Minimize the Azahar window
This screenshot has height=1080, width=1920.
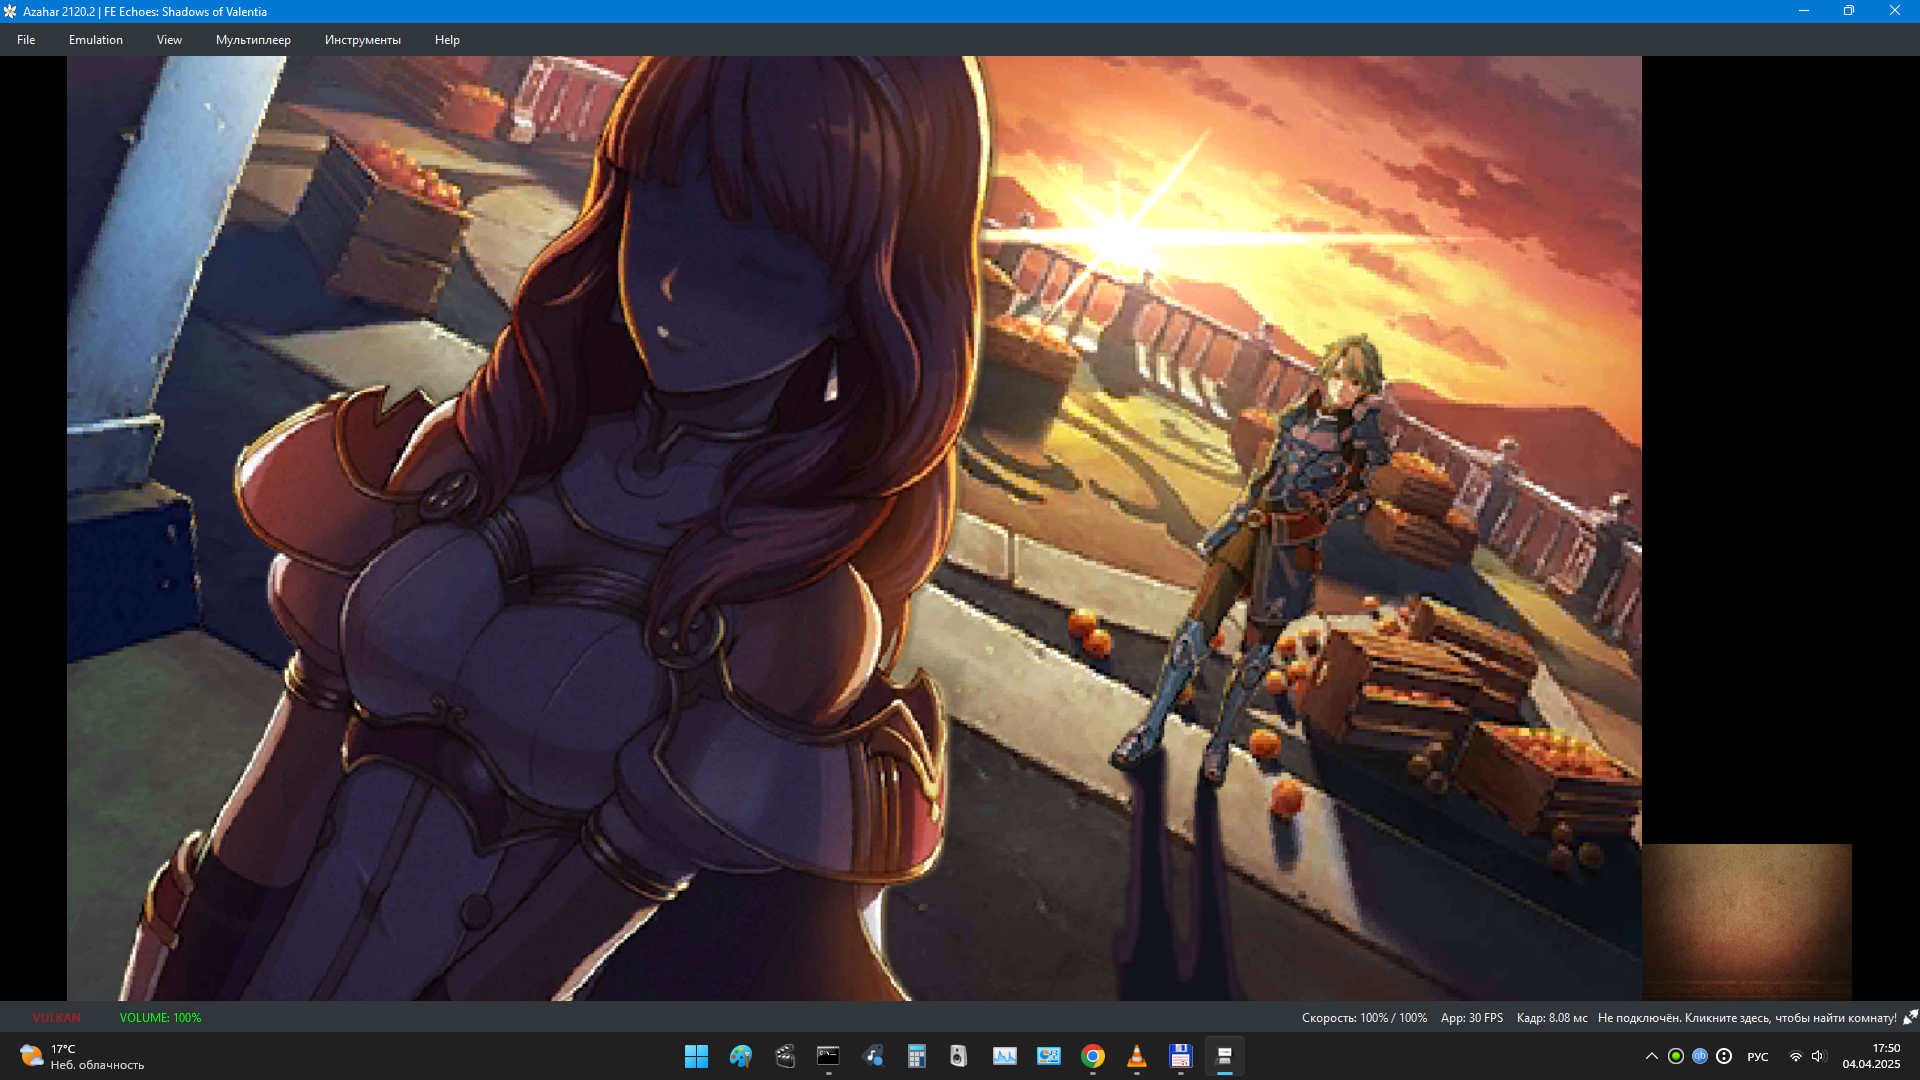pyautogui.click(x=1804, y=11)
